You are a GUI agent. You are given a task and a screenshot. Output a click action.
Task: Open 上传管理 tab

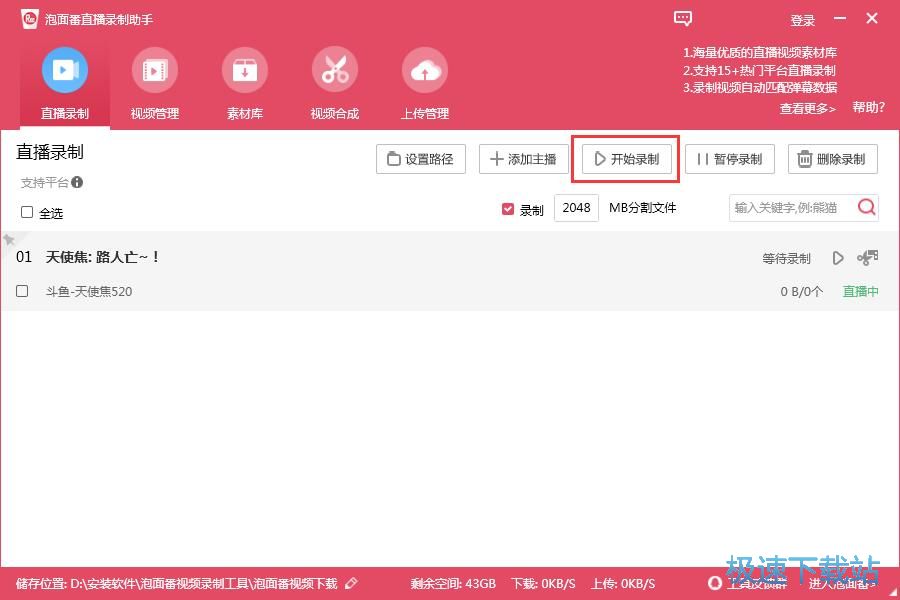pos(425,84)
